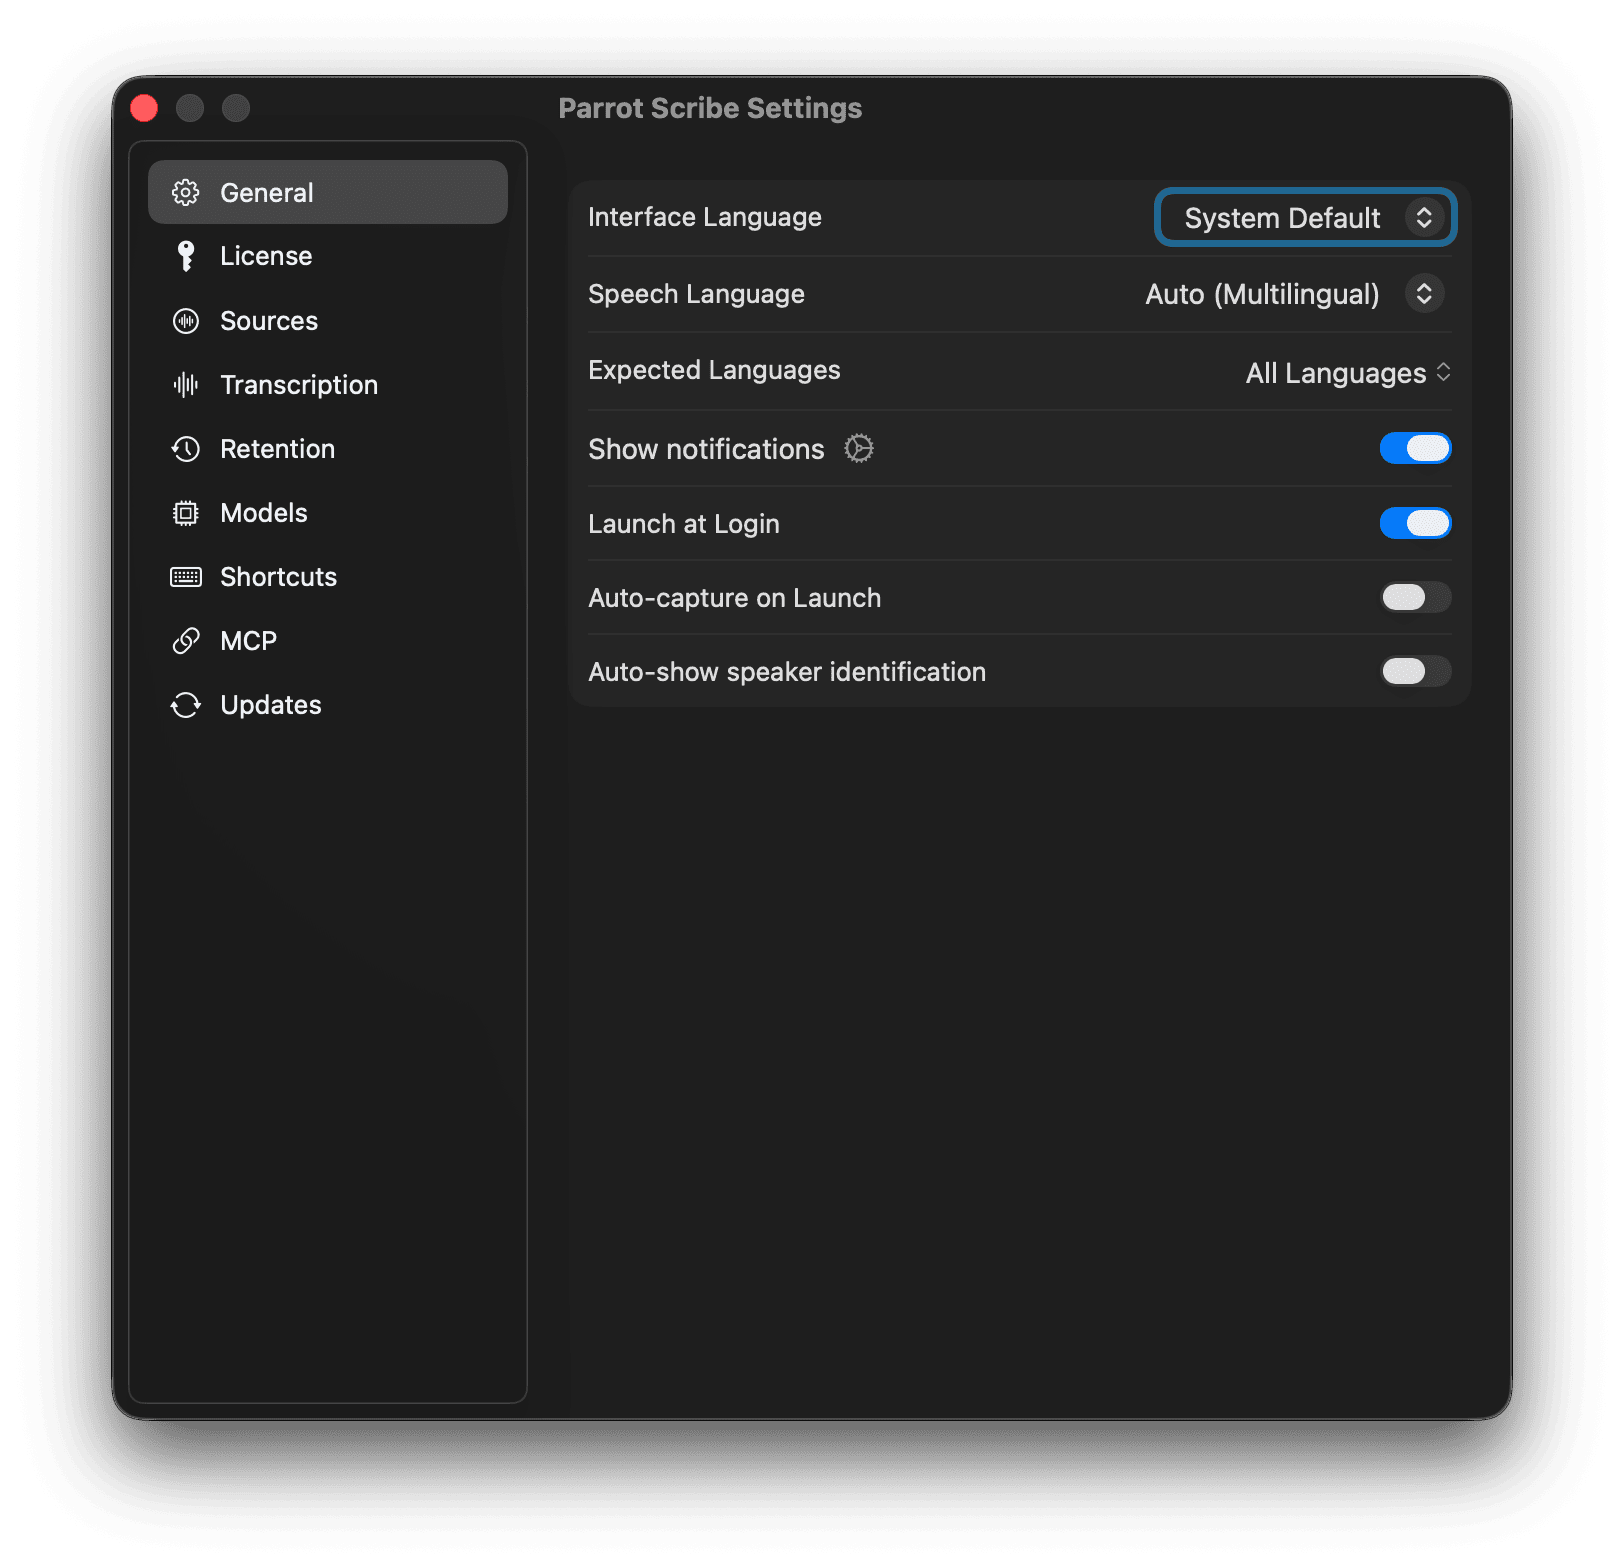Click the Retention clock icon

[x=186, y=448]
